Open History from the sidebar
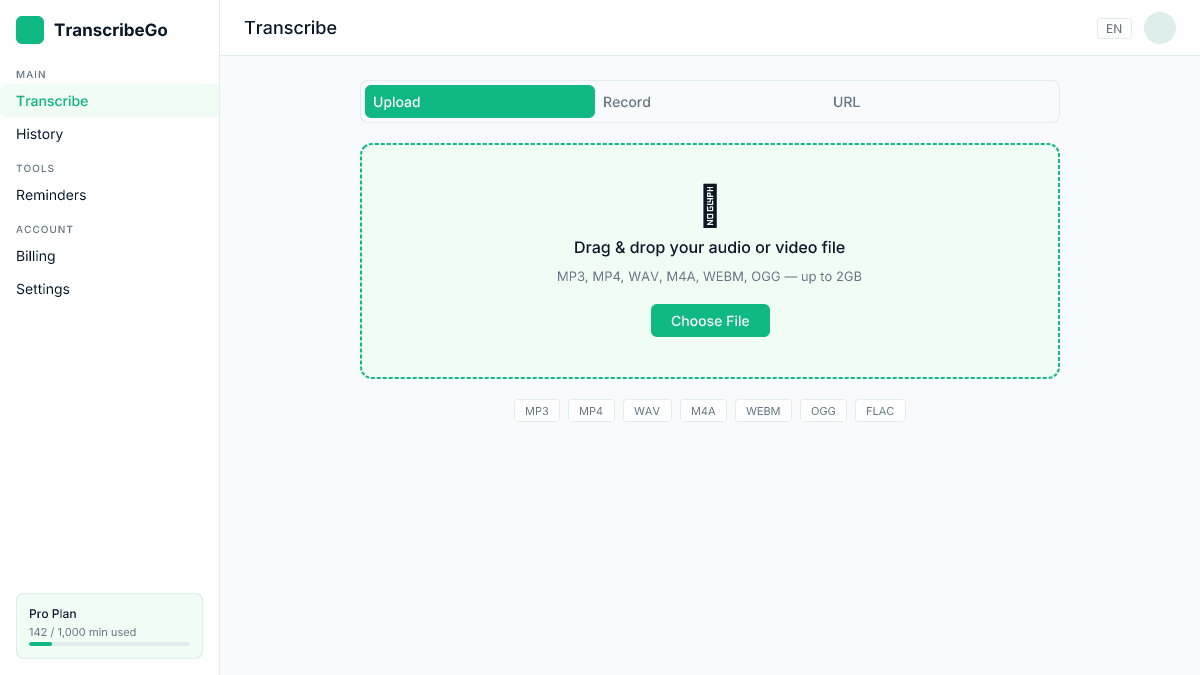Image resolution: width=1200 pixels, height=675 pixels. point(39,134)
